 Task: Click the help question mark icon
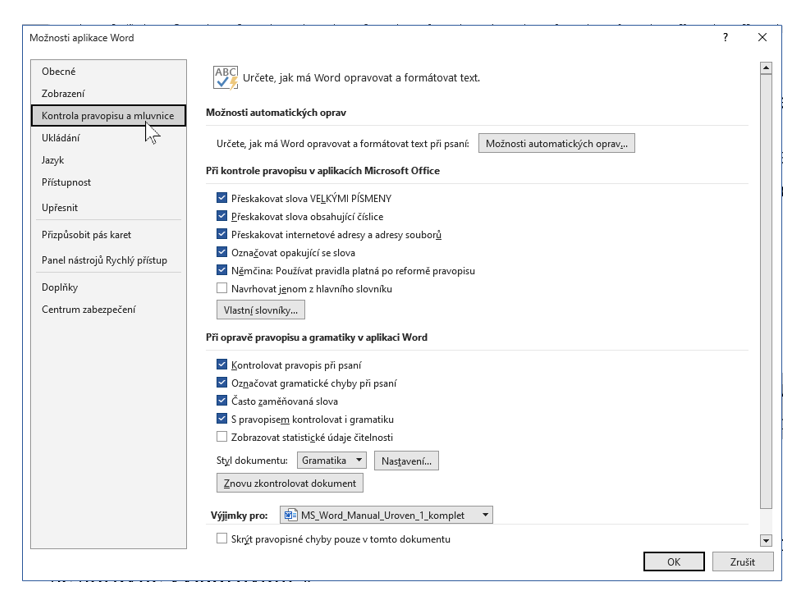(725, 38)
